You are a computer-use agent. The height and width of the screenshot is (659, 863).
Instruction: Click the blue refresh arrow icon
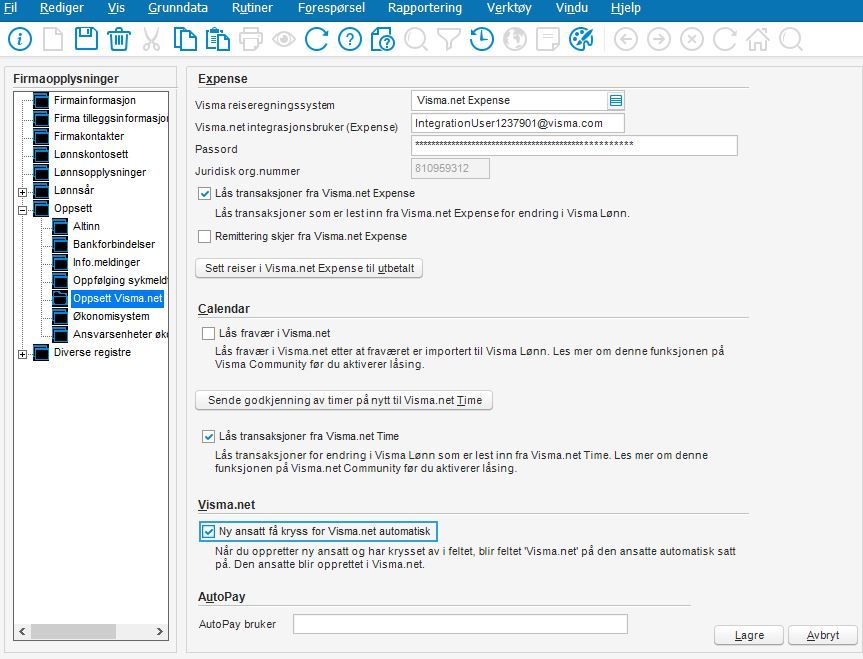pos(316,40)
